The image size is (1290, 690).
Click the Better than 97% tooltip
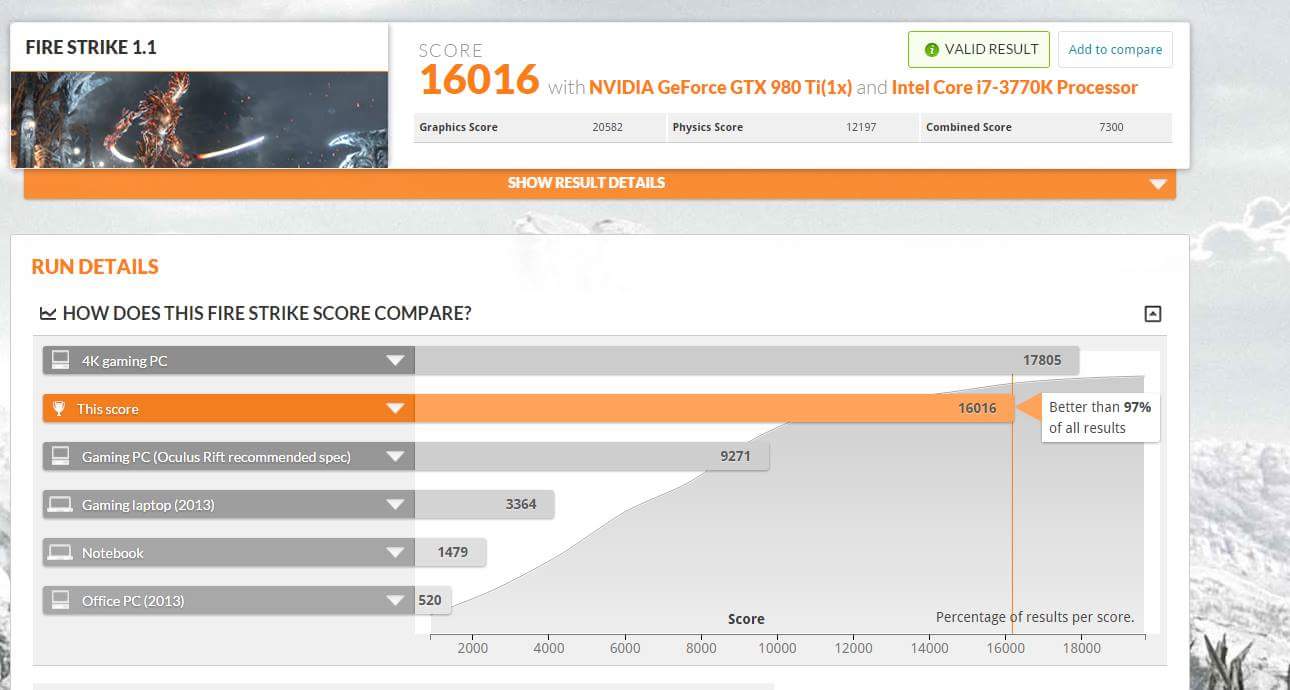[1100, 417]
